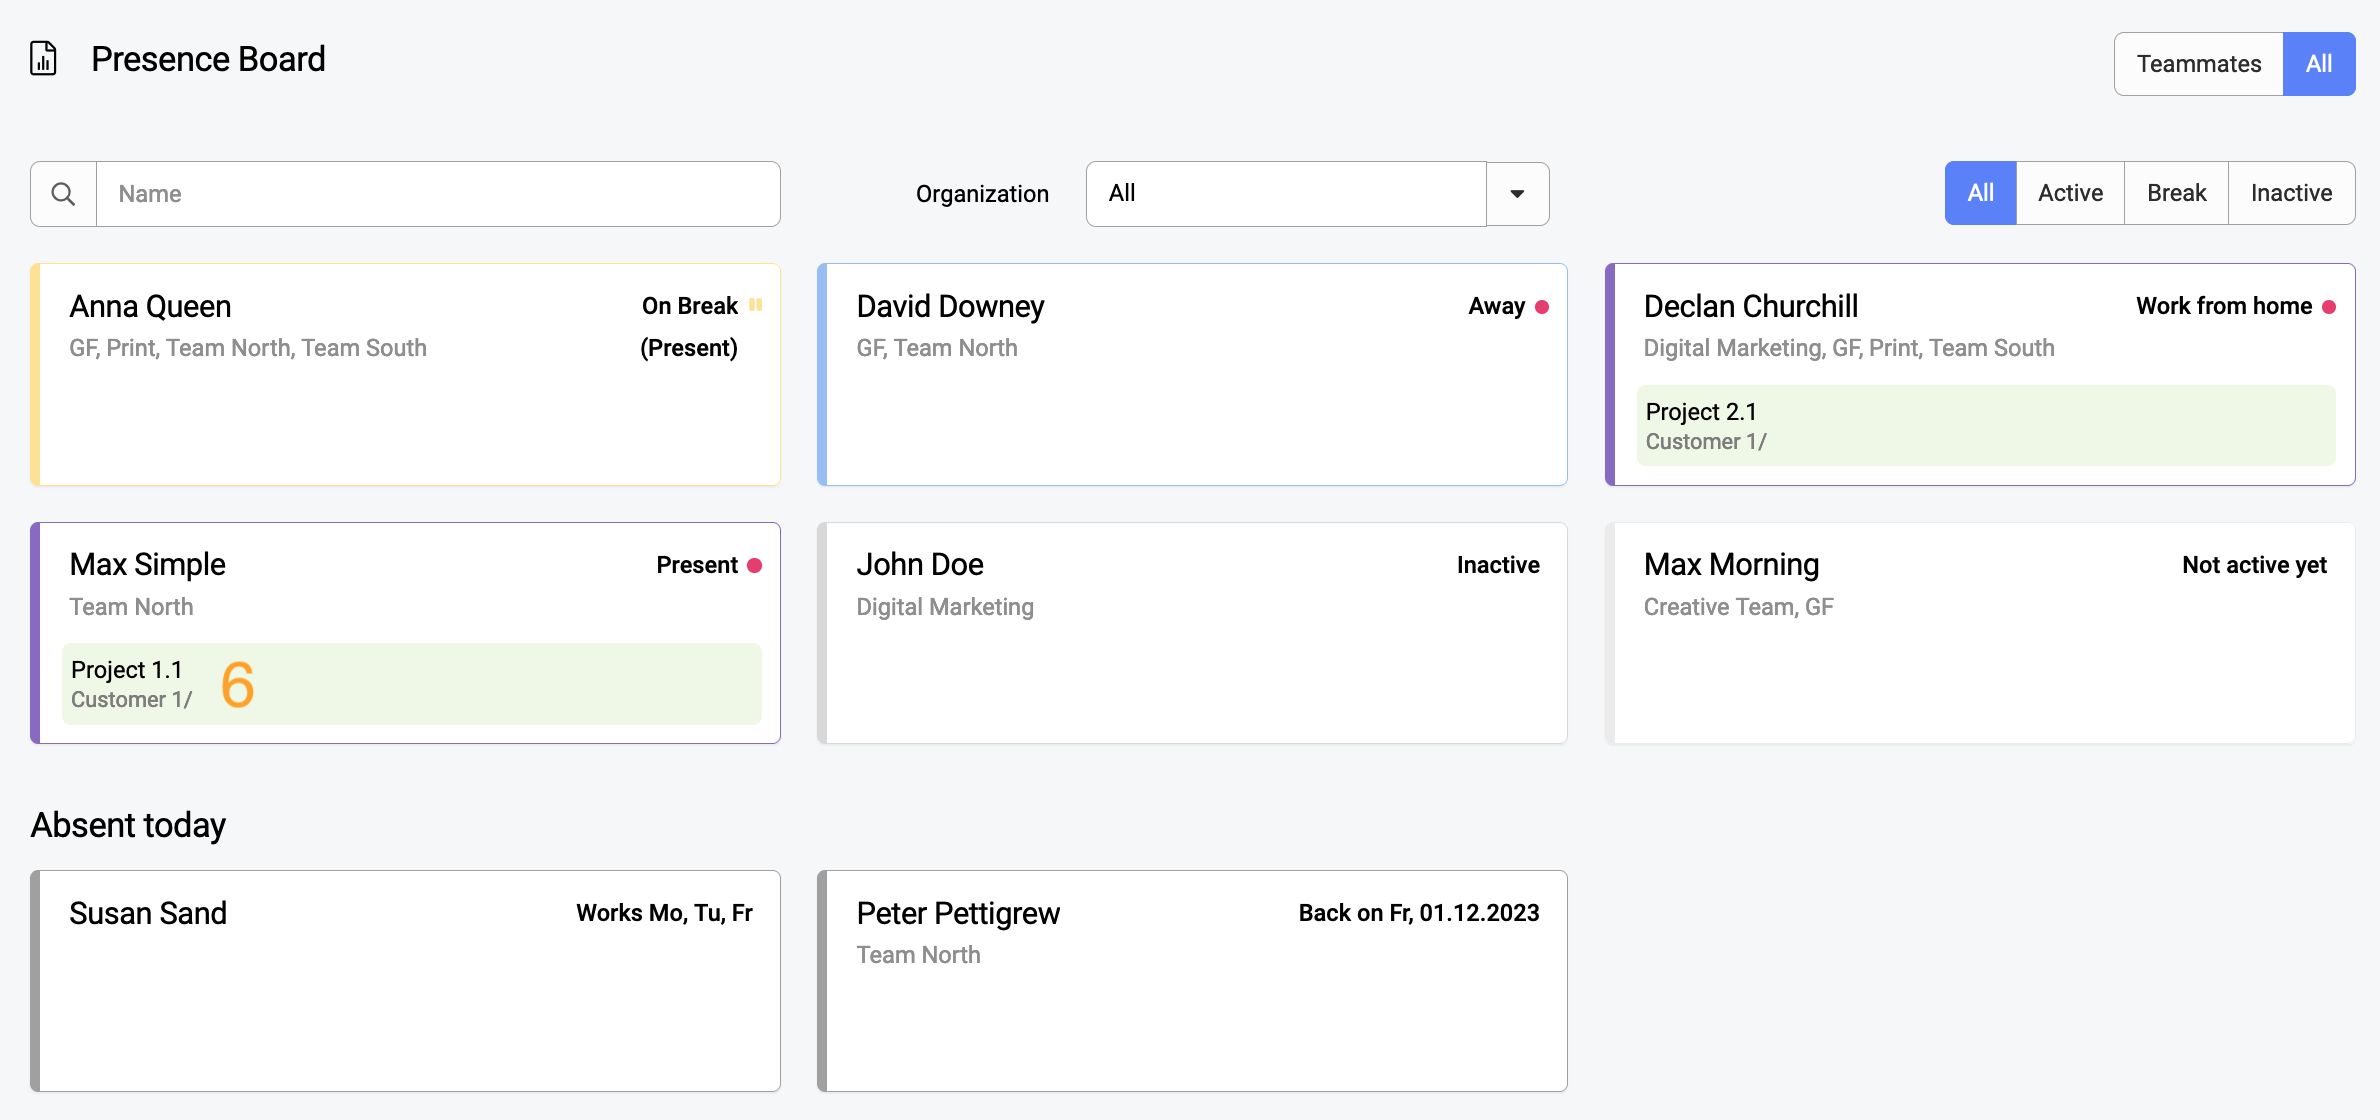Select Project 2.1 entry on Declan's card
The width and height of the screenshot is (2380, 1120).
click(x=1986, y=426)
